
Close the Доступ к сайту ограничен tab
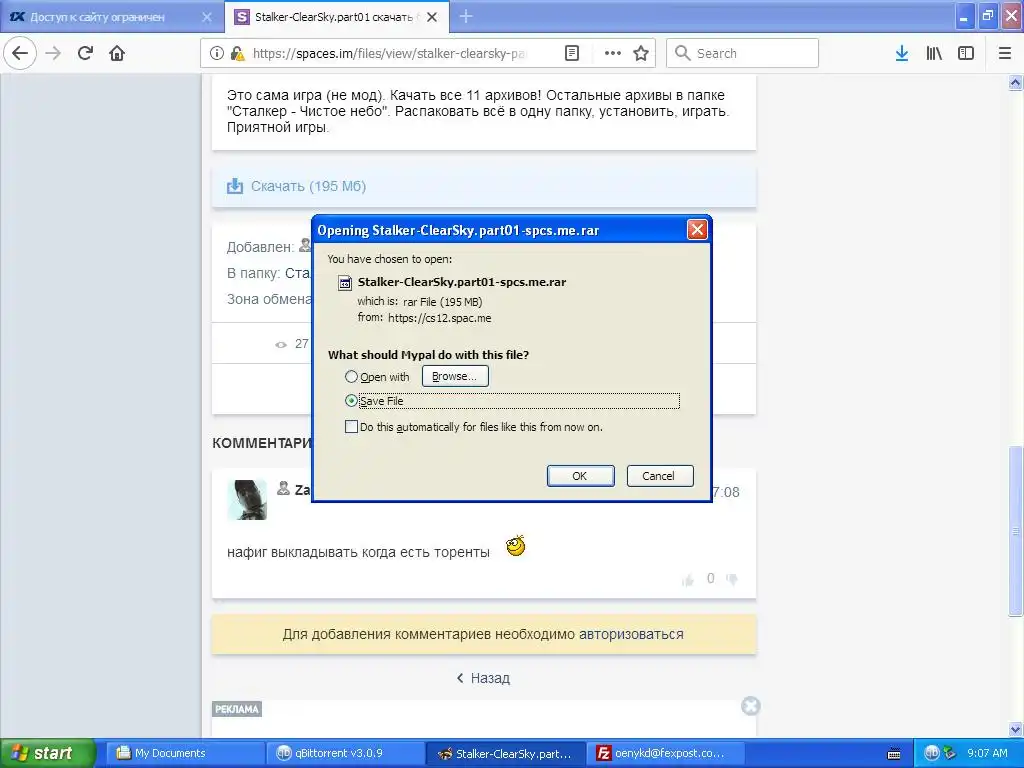(x=207, y=17)
